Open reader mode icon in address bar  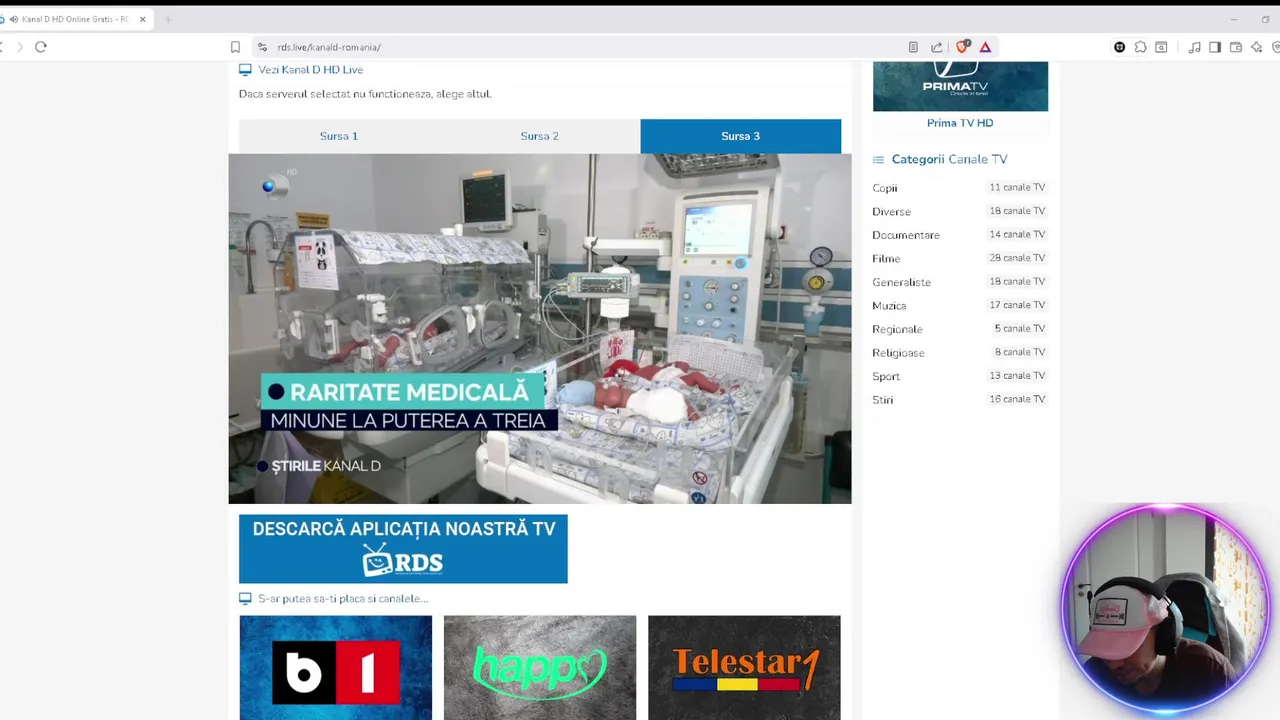point(913,47)
